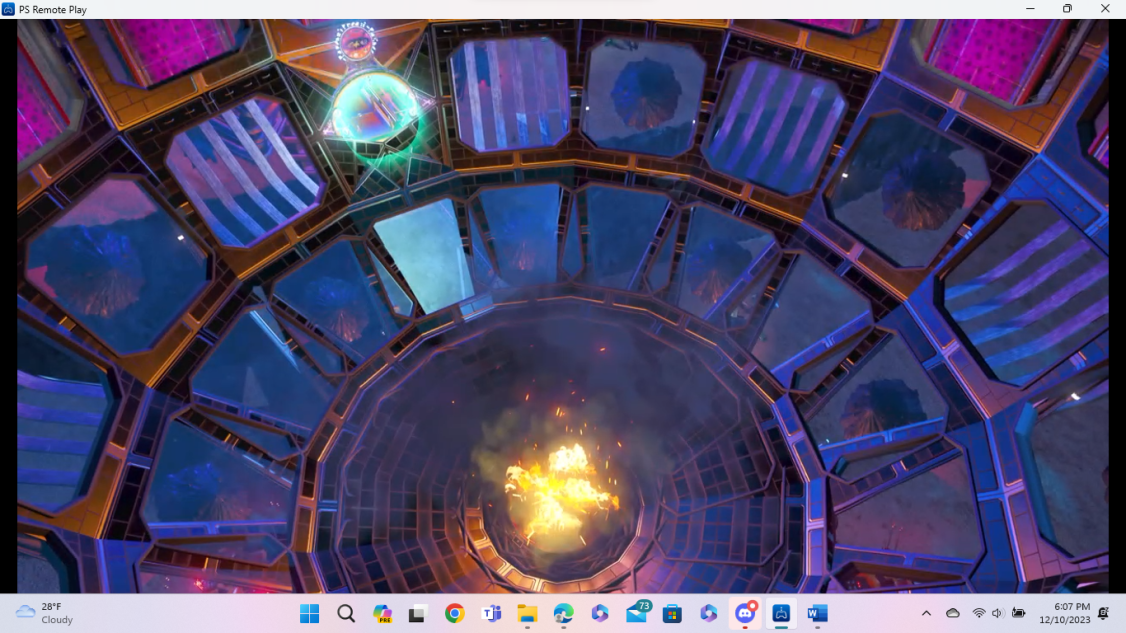The image size is (1126, 633).
Task: Expand hidden system tray icons chevron
Action: point(926,613)
